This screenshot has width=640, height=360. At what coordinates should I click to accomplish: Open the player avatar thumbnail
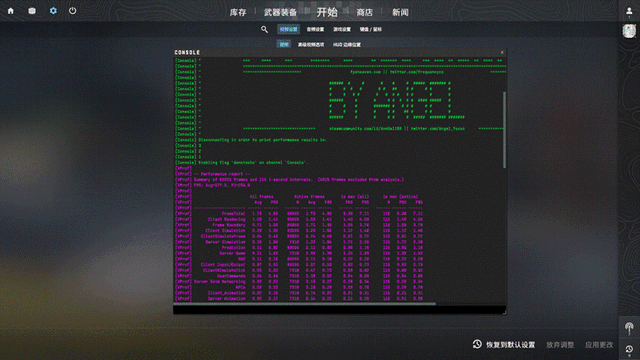(x=629, y=31)
